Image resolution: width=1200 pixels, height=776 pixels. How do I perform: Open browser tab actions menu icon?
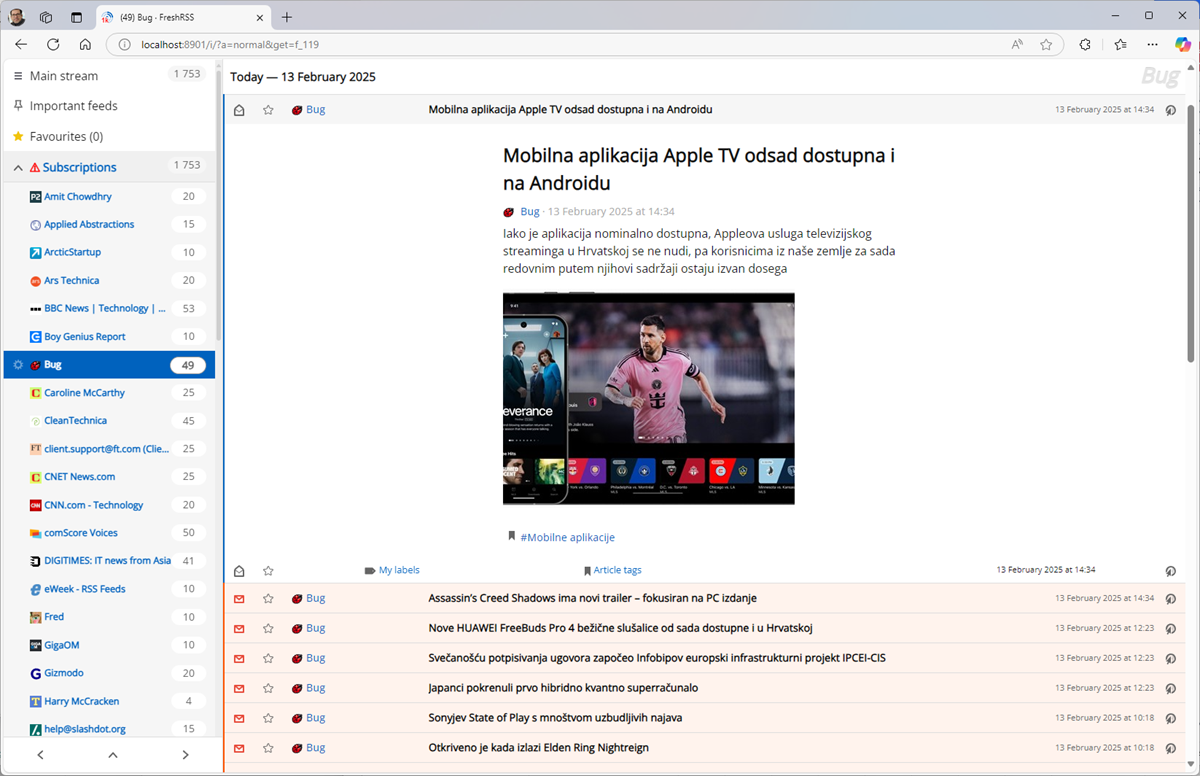tap(77, 17)
